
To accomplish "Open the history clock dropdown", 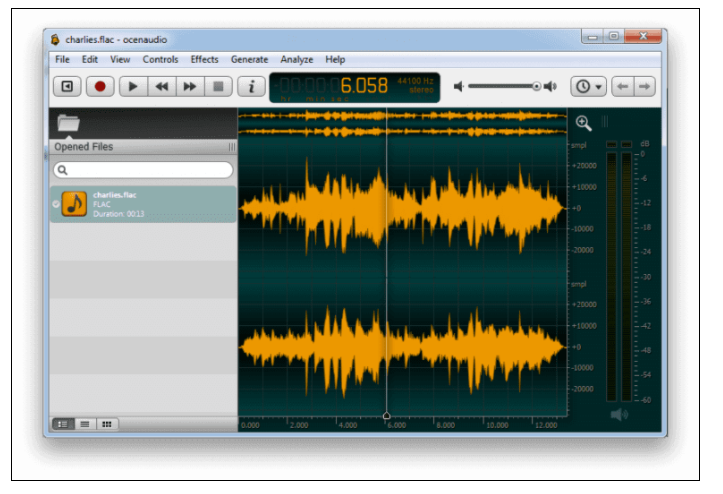I will coord(589,87).
